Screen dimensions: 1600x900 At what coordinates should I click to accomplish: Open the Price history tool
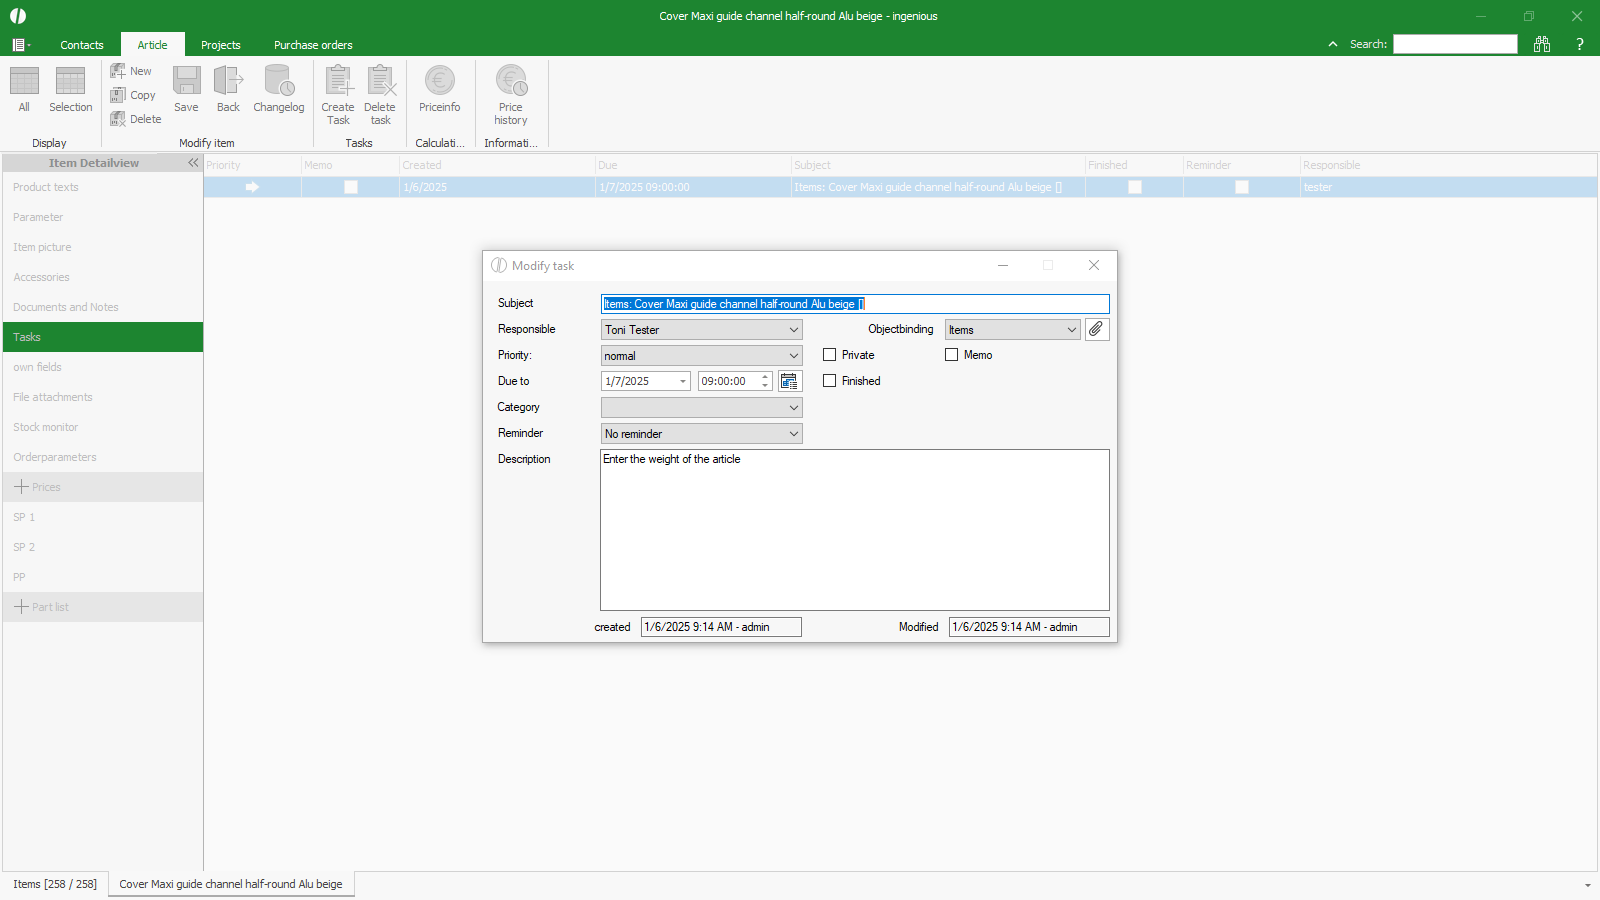click(x=511, y=94)
